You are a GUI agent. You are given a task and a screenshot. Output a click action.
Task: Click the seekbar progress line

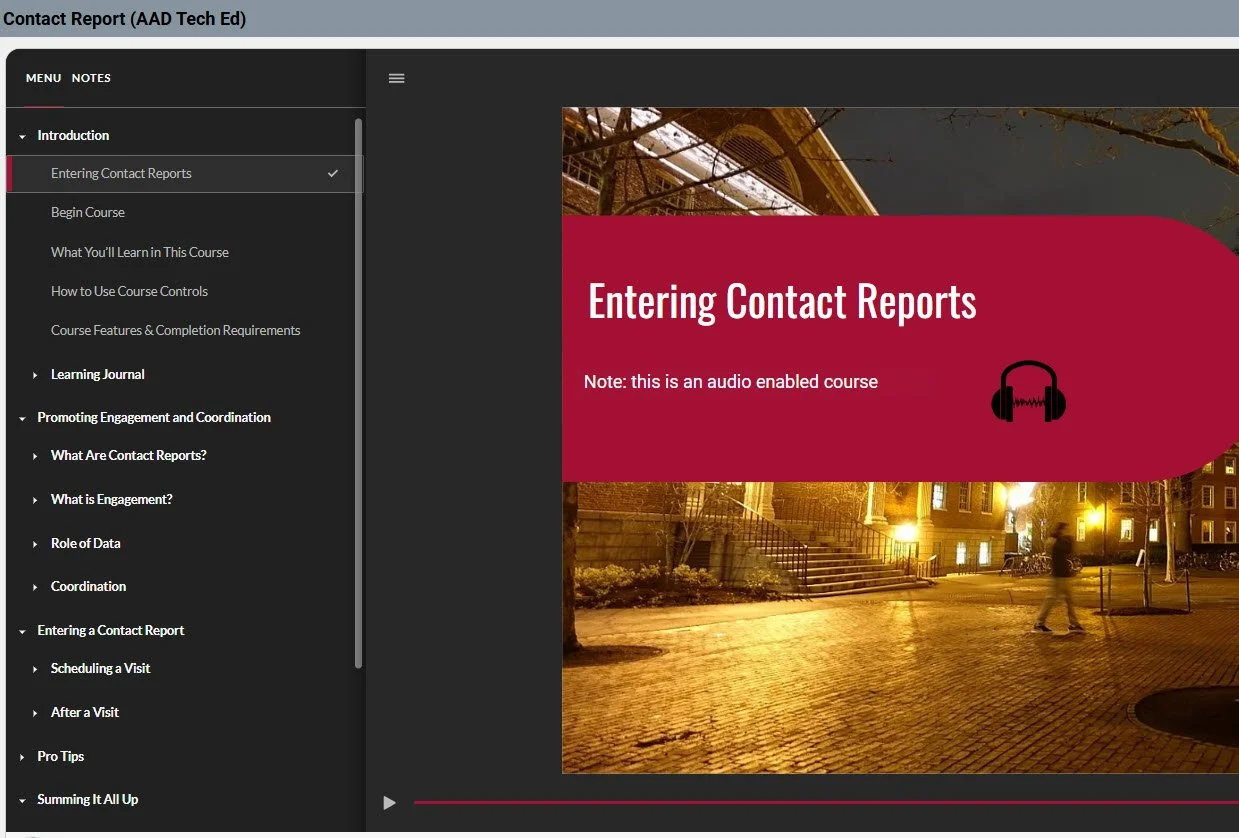click(826, 802)
